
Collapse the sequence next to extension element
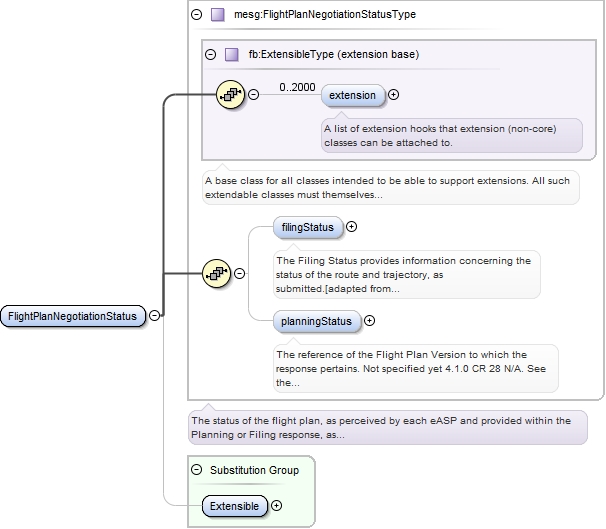point(254,94)
